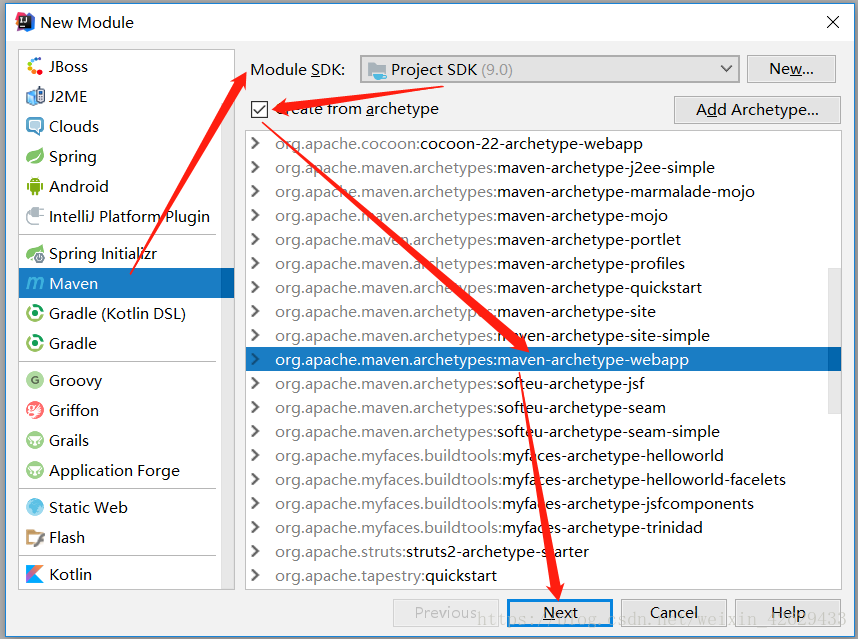Select JBoss module type

click(120, 66)
